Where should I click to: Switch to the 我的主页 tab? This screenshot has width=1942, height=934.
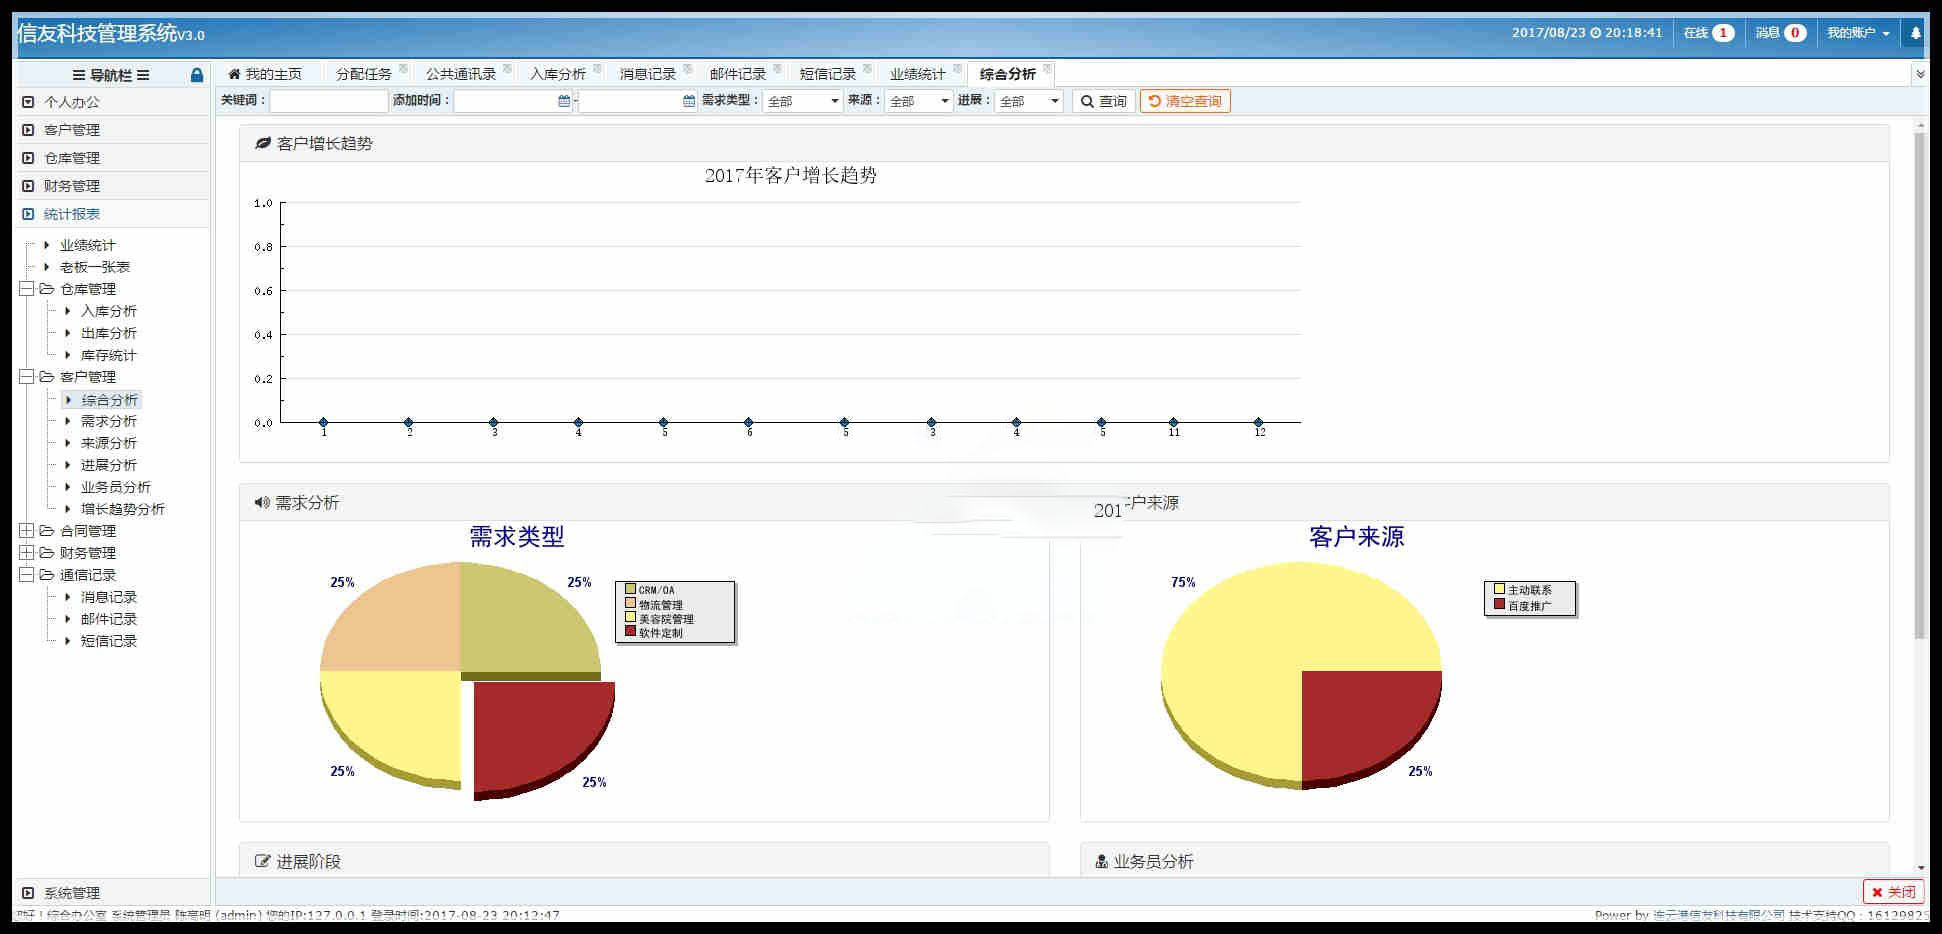point(265,74)
